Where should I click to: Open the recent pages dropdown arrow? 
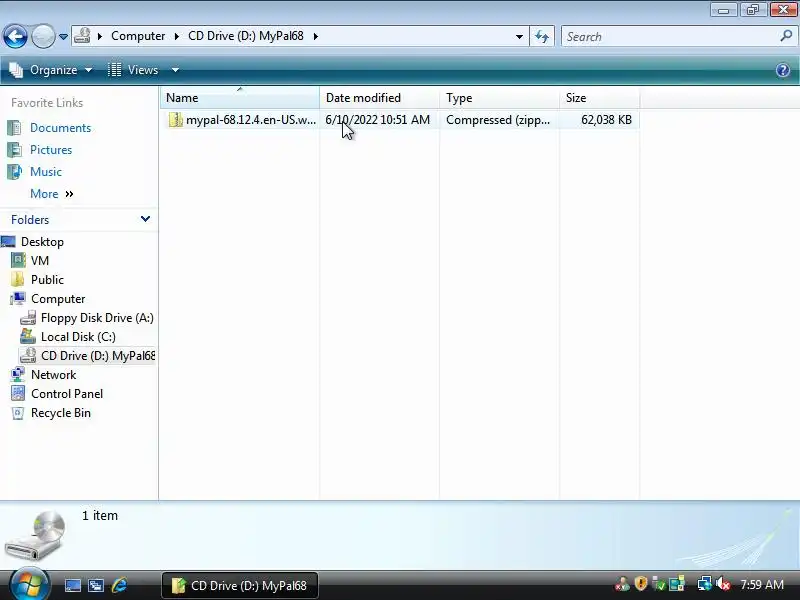tap(63, 37)
